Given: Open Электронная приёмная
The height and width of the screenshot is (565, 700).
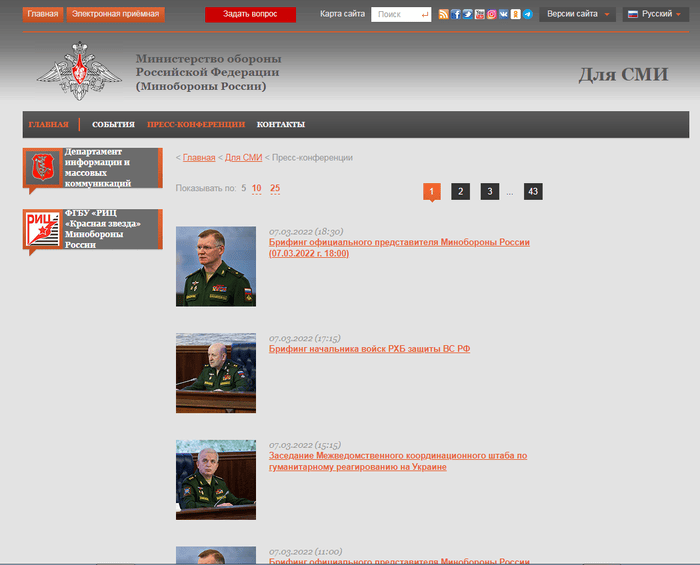Looking at the screenshot, I should point(116,14).
